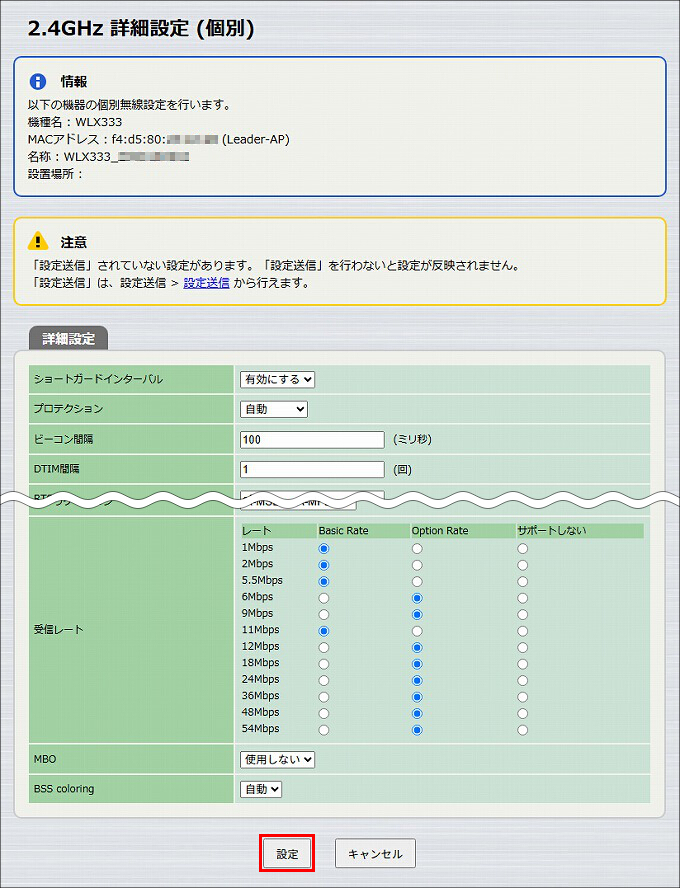This screenshot has width=680, height=888.
Task: Focus the DTIM間隔 input field
Action: 312,469
